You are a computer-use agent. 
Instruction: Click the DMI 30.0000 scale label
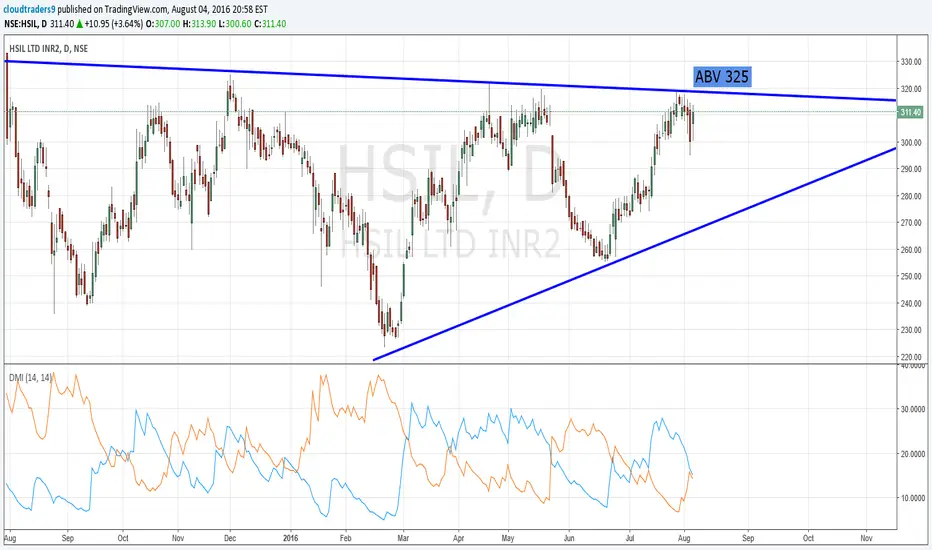tap(912, 410)
